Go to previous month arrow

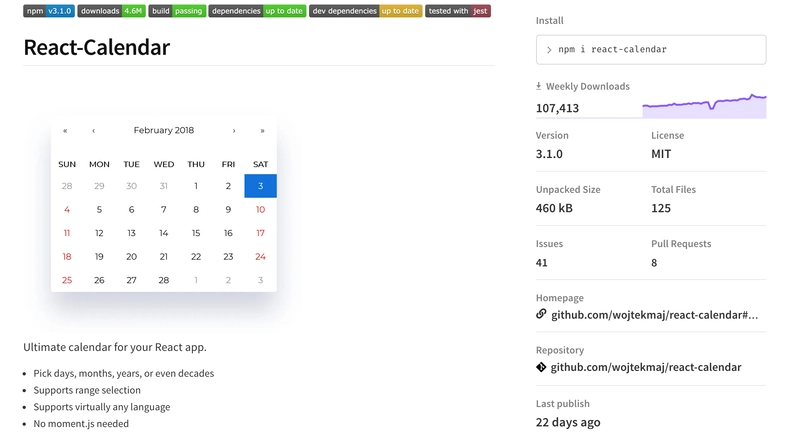[93, 131]
